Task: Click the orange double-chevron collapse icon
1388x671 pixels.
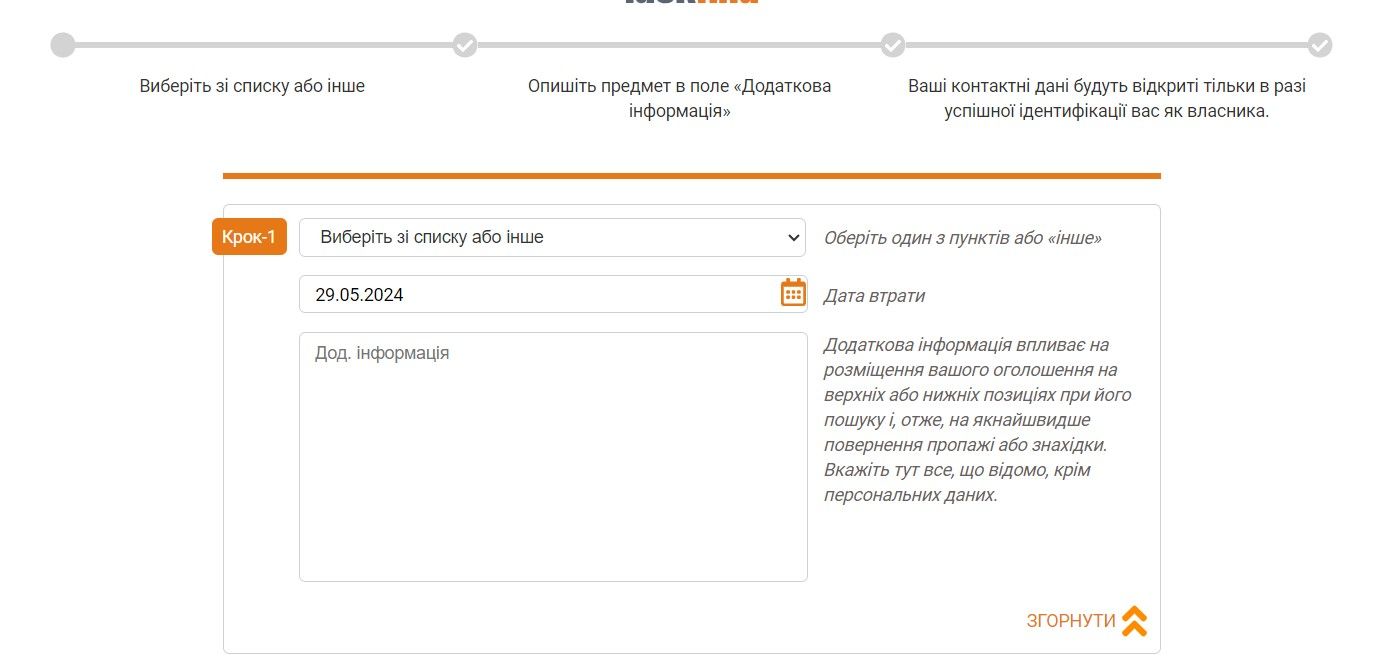Action: point(1134,621)
